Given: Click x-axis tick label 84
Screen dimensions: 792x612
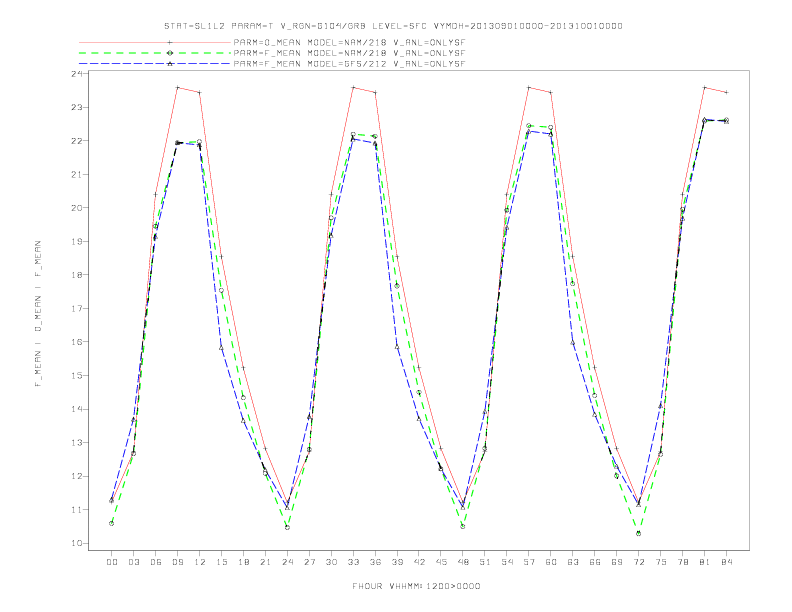Looking at the screenshot, I should (x=727, y=562).
